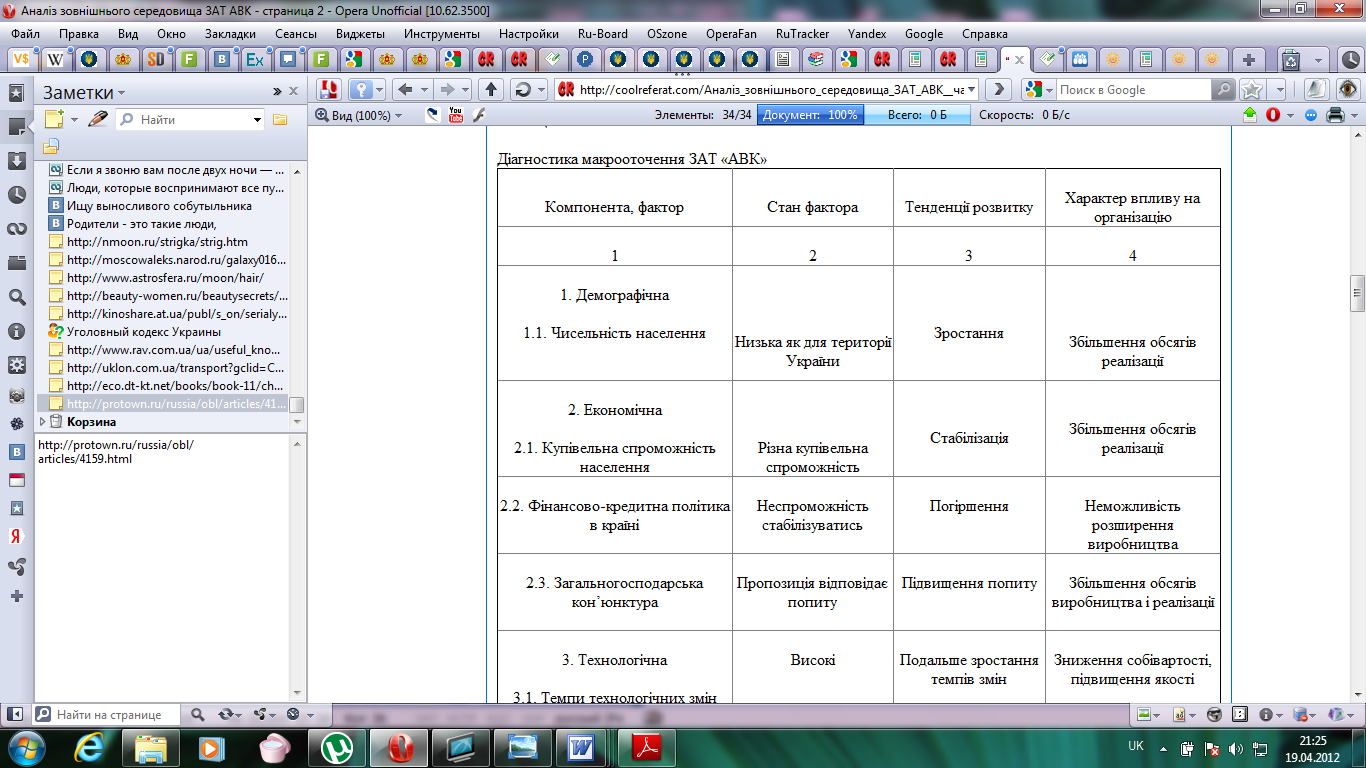Open the Файл menu
The image size is (1366, 768).
26,33
